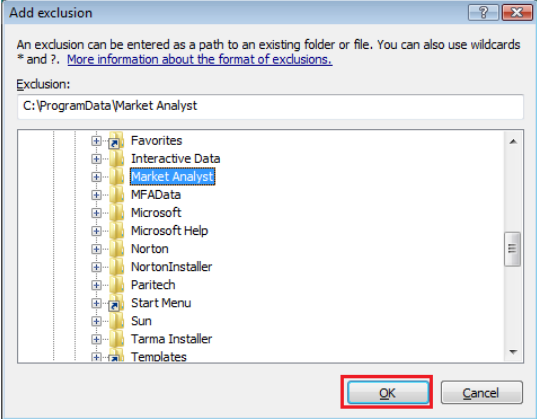Click the Tarma Installer folder icon

(x=117, y=339)
